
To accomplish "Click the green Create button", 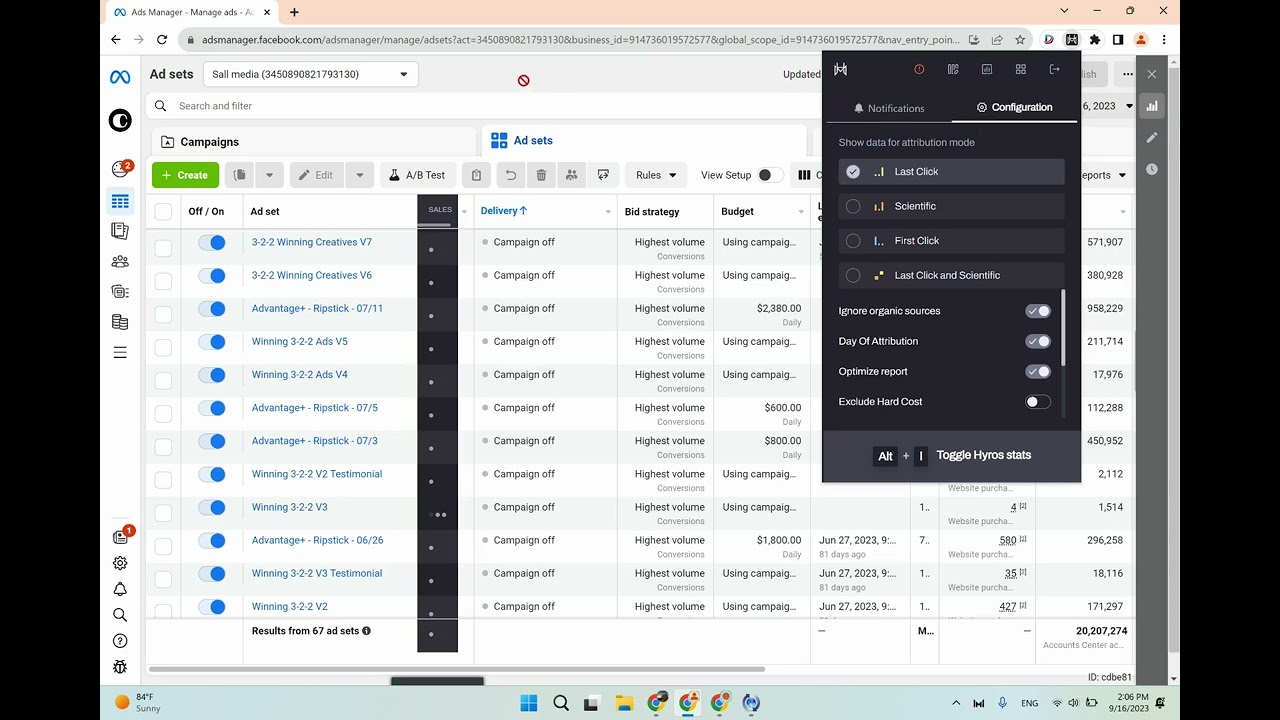I will tap(185, 175).
